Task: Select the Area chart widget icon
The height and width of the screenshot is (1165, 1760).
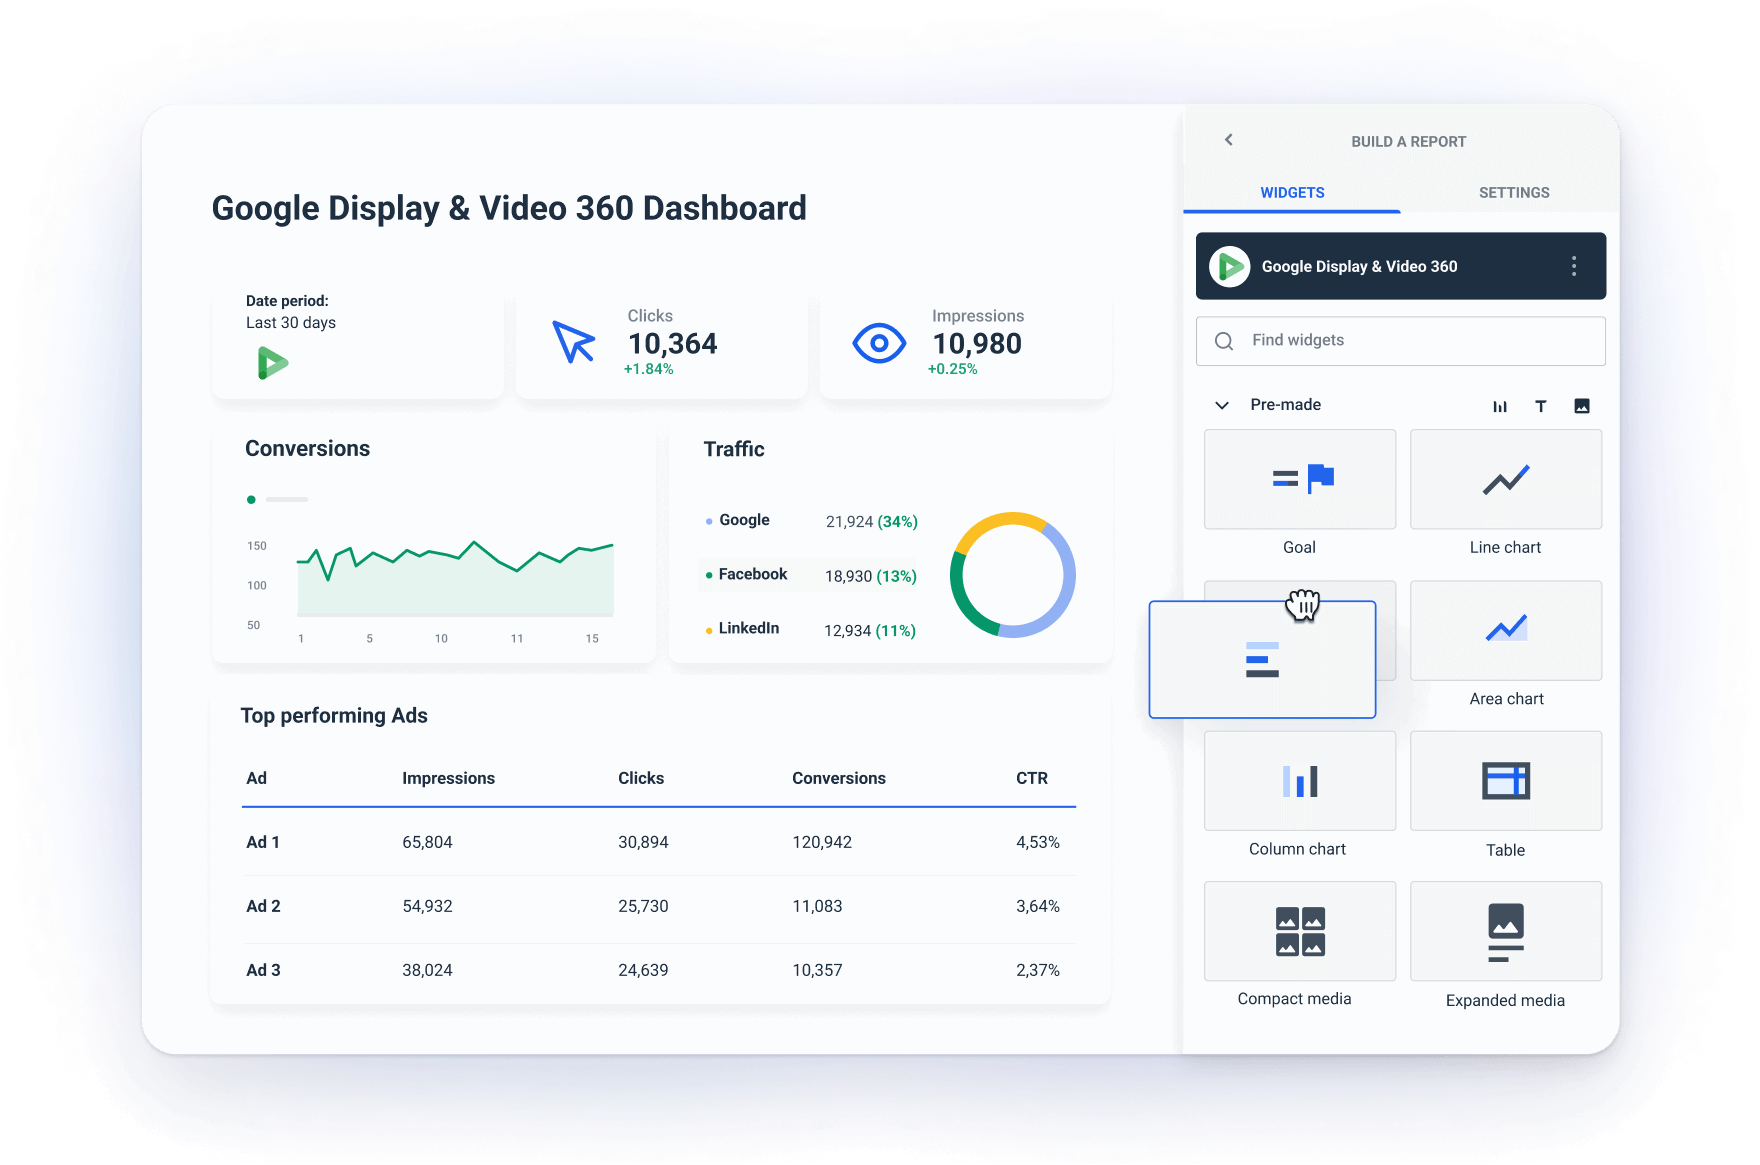Action: click(1505, 630)
